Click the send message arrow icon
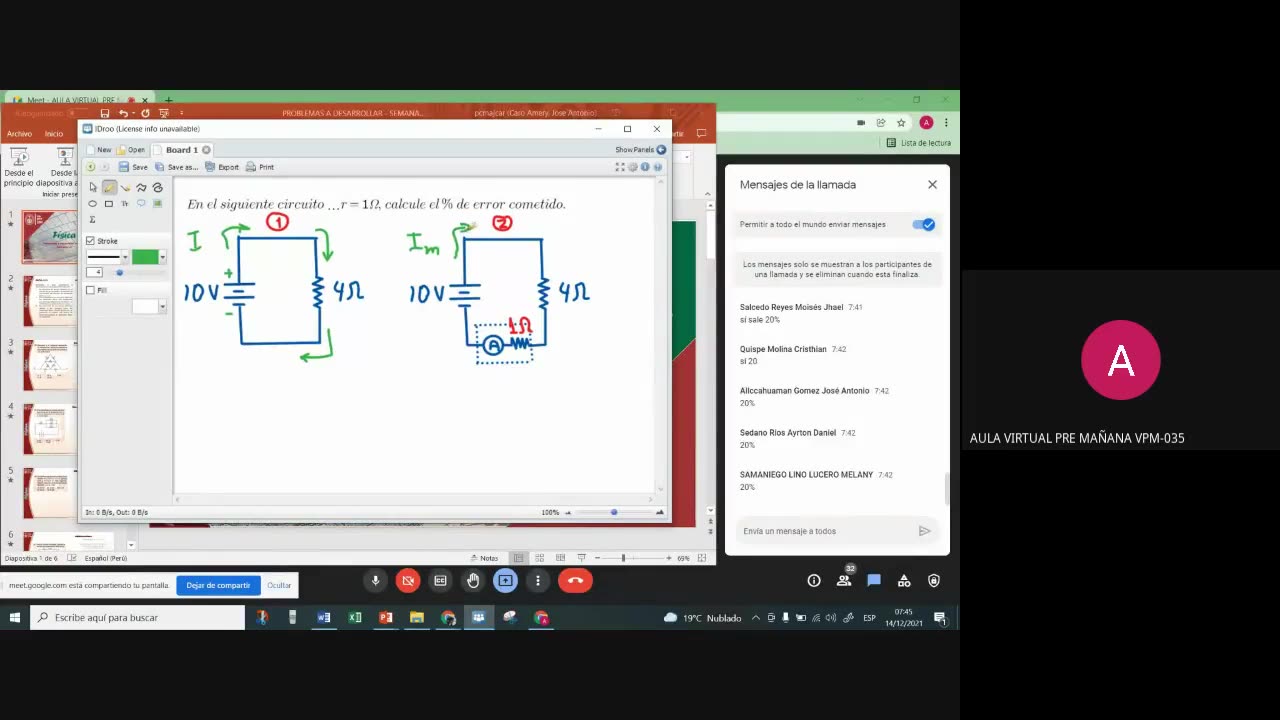This screenshot has height=720, width=1280. [x=925, y=531]
